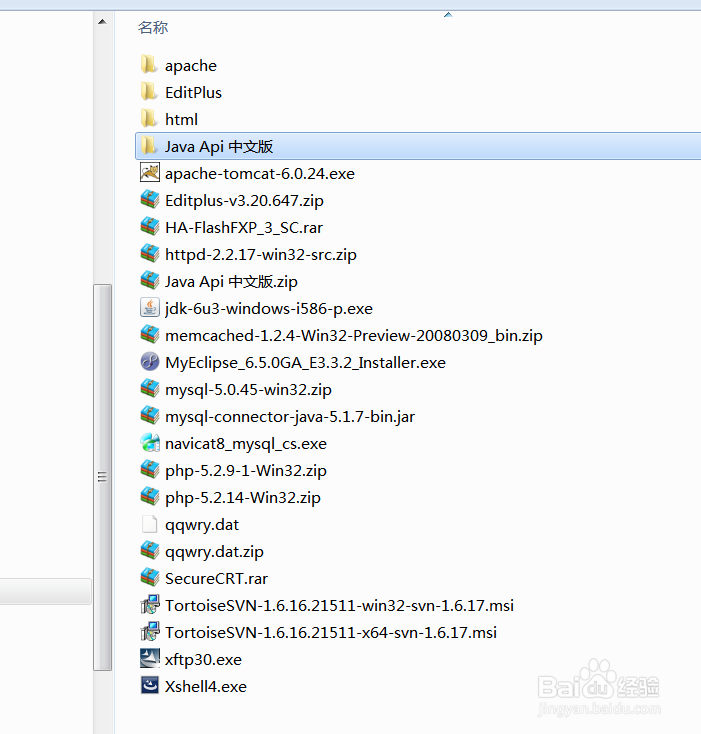
Task: Select the file name mysql-5.0.45-win32.zip
Action: 248,390
